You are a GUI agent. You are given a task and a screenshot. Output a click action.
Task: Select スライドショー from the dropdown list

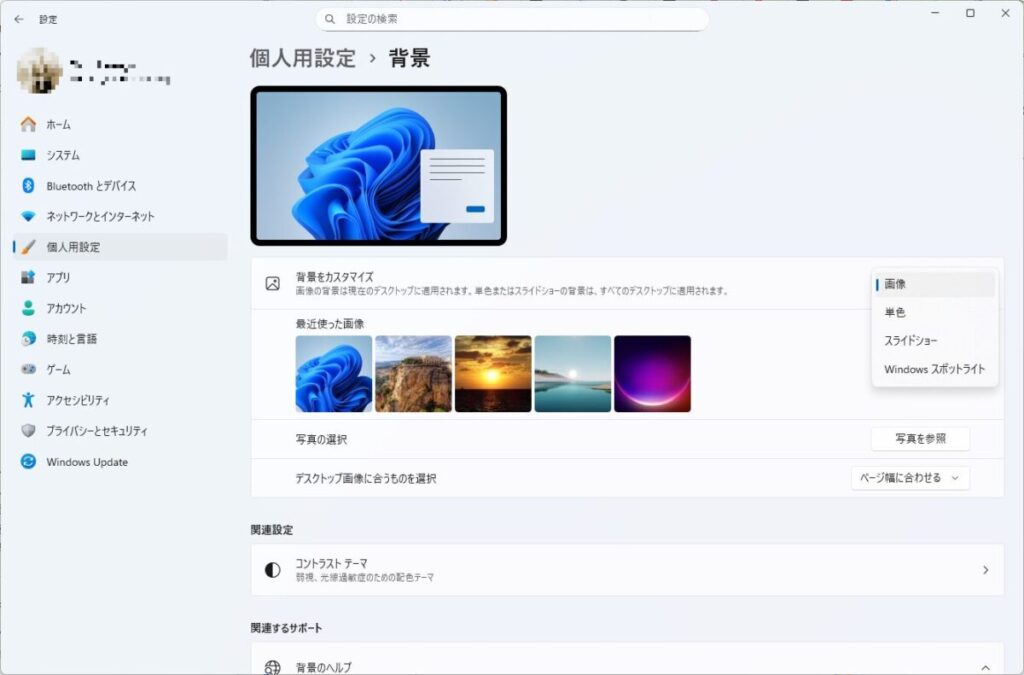(935, 340)
